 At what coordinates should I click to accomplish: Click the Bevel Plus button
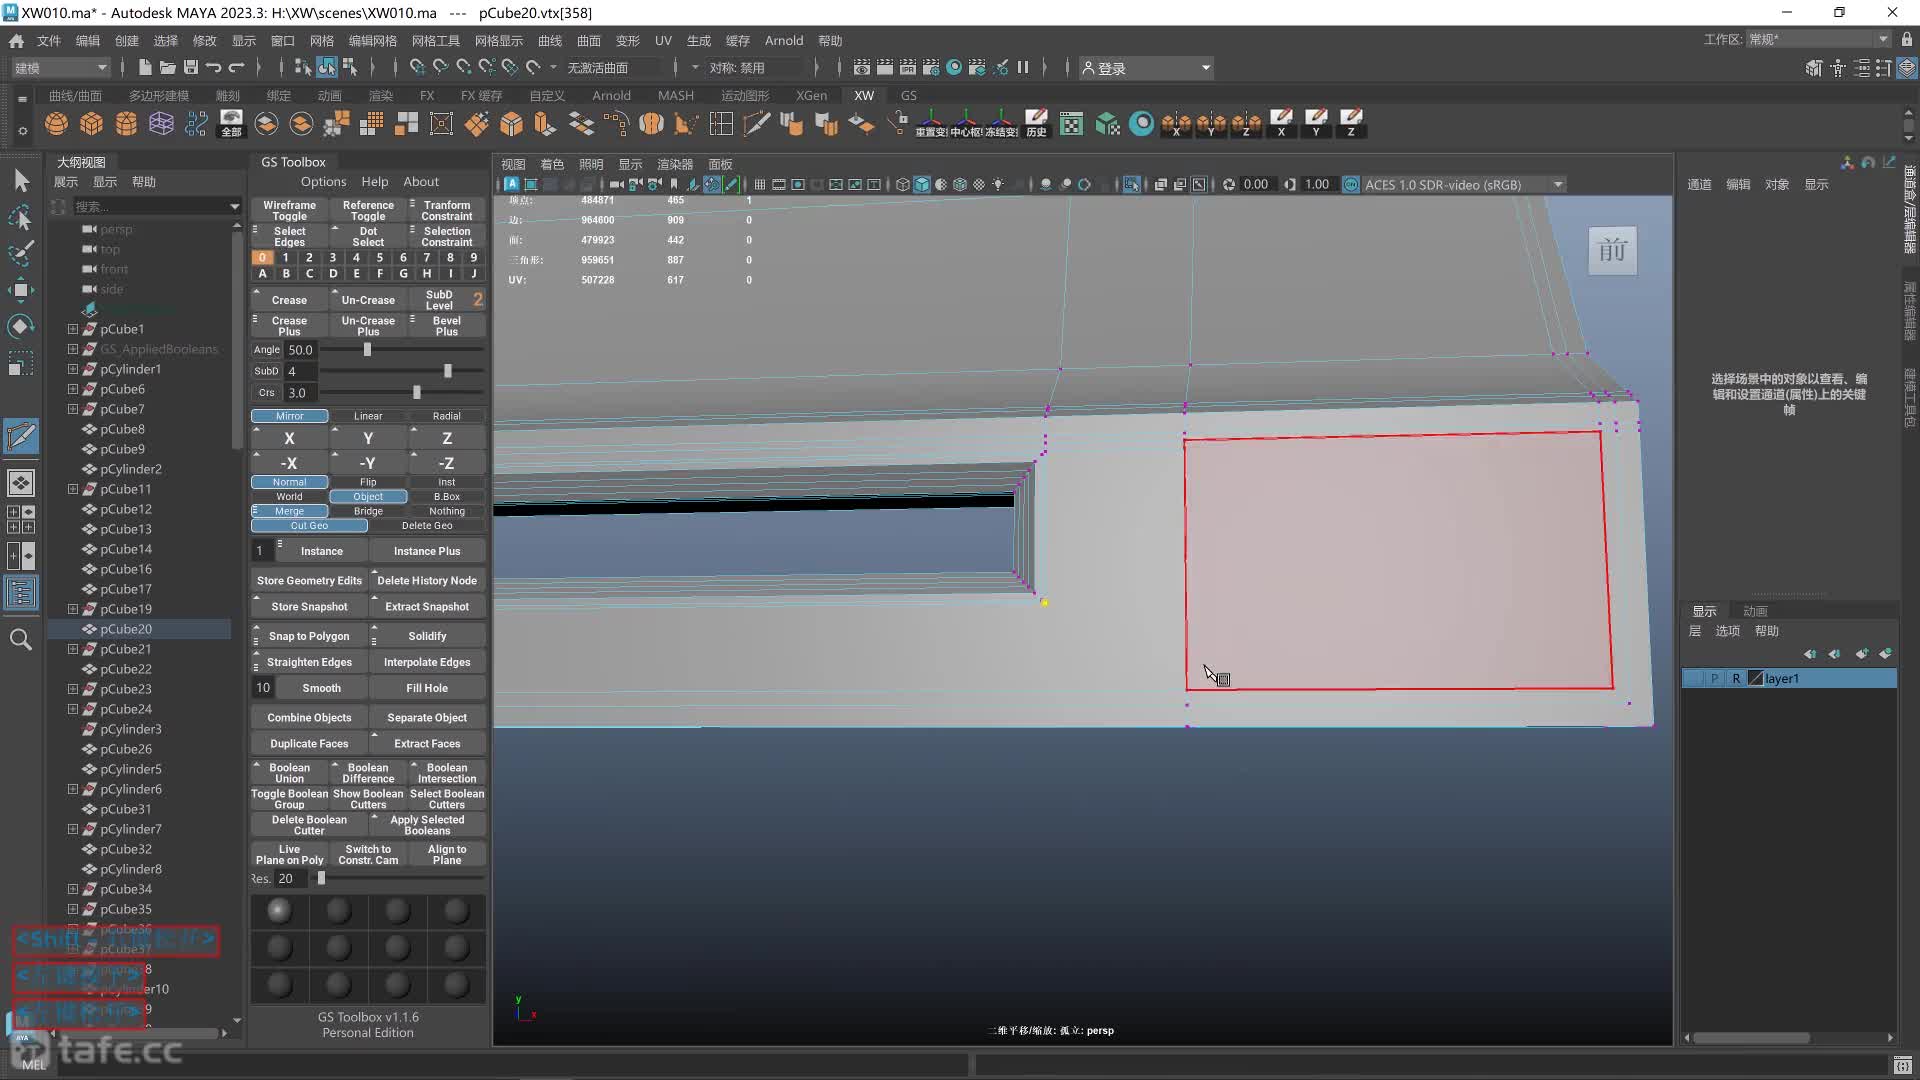pyautogui.click(x=447, y=326)
